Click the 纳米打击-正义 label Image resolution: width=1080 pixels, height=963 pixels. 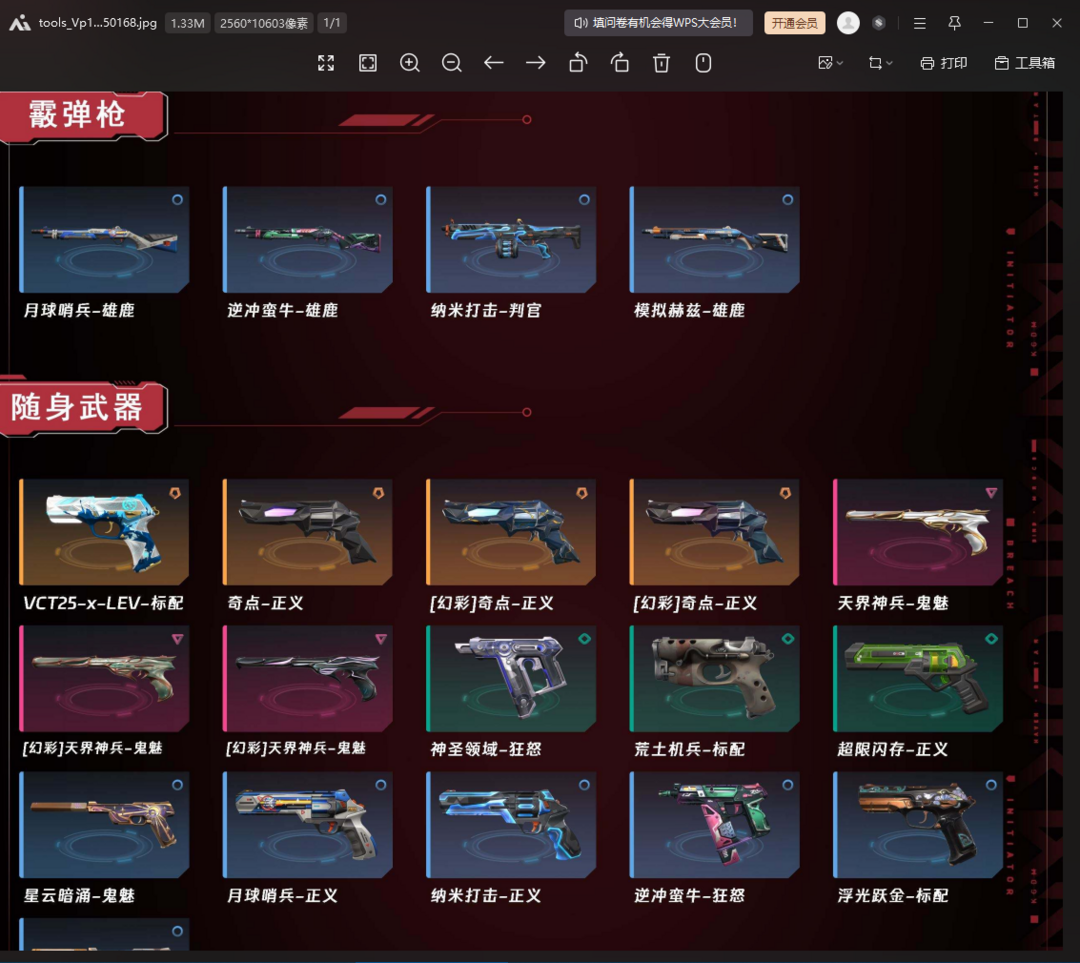tap(486, 895)
